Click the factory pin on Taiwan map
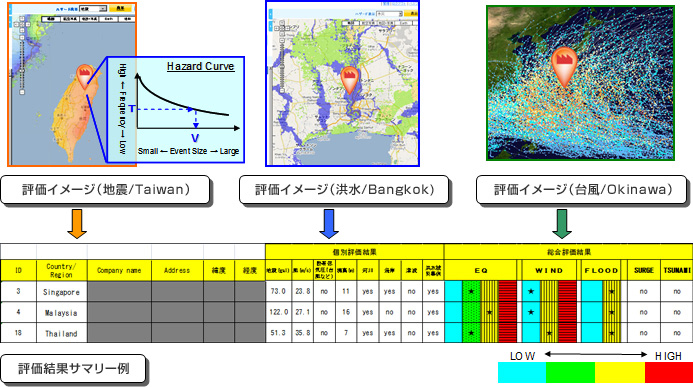The width and height of the screenshot is (693, 388). pyautogui.click(x=84, y=75)
